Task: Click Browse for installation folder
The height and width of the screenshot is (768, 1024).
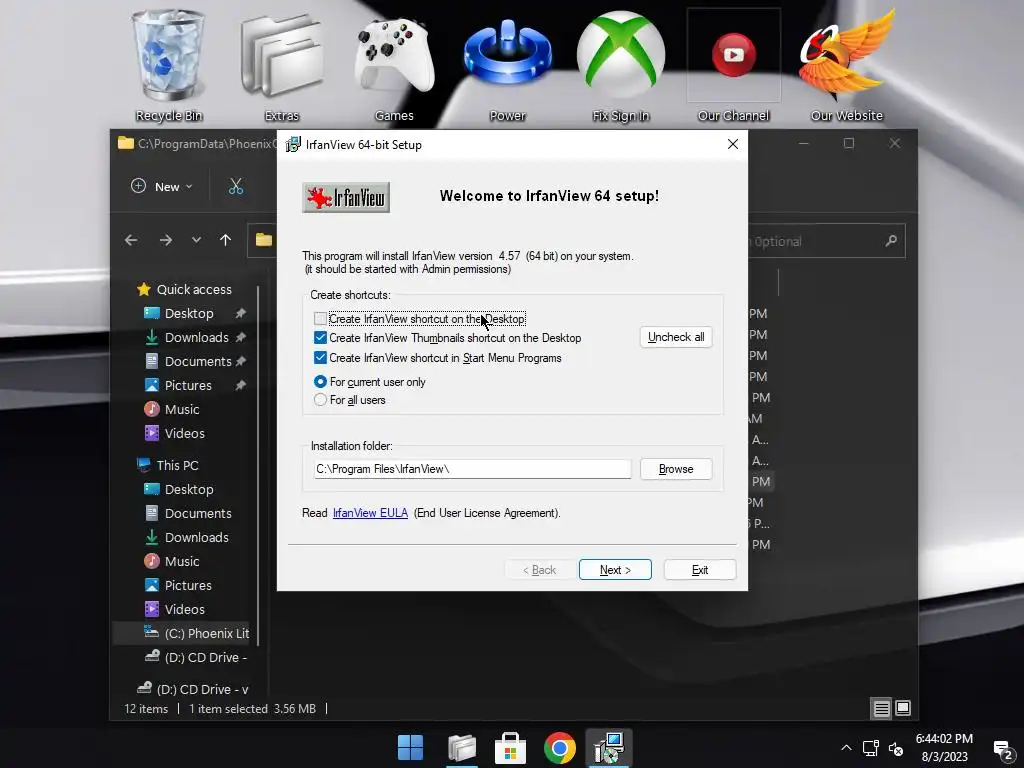Action: click(676, 469)
